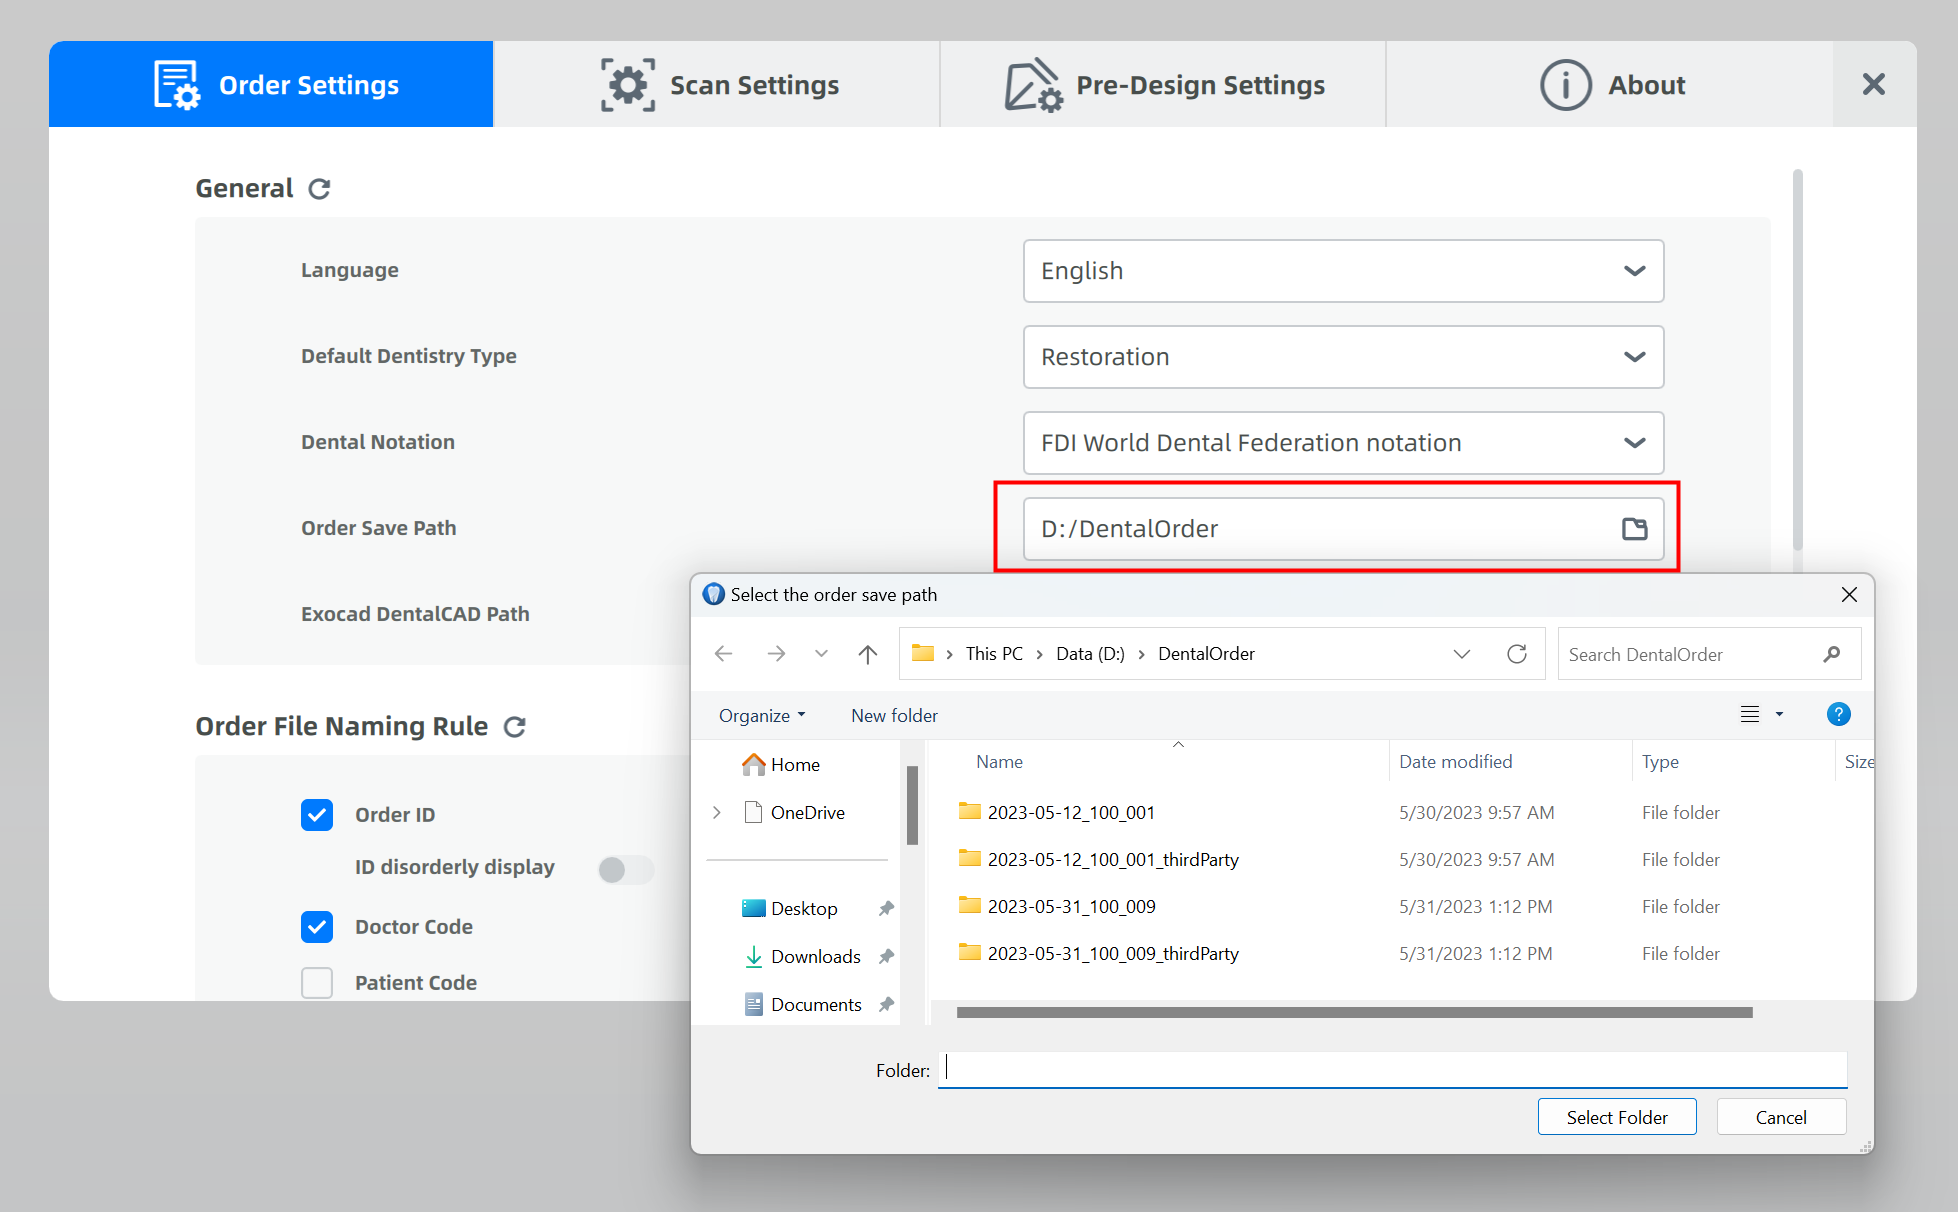Select the 2023-05-31_100_009 folder
The height and width of the screenshot is (1212, 1958).
click(1071, 907)
